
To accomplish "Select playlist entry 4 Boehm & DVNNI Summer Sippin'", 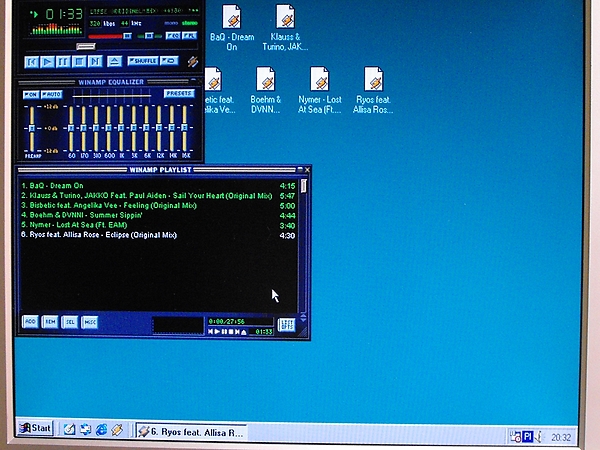I will click(x=158, y=215).
